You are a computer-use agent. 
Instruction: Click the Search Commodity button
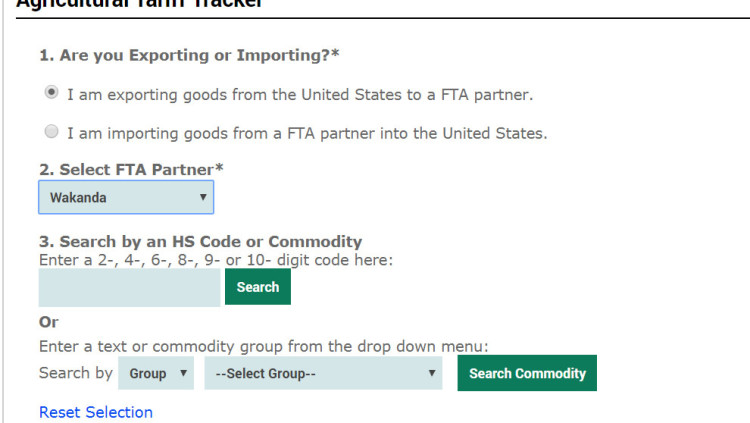(x=527, y=373)
